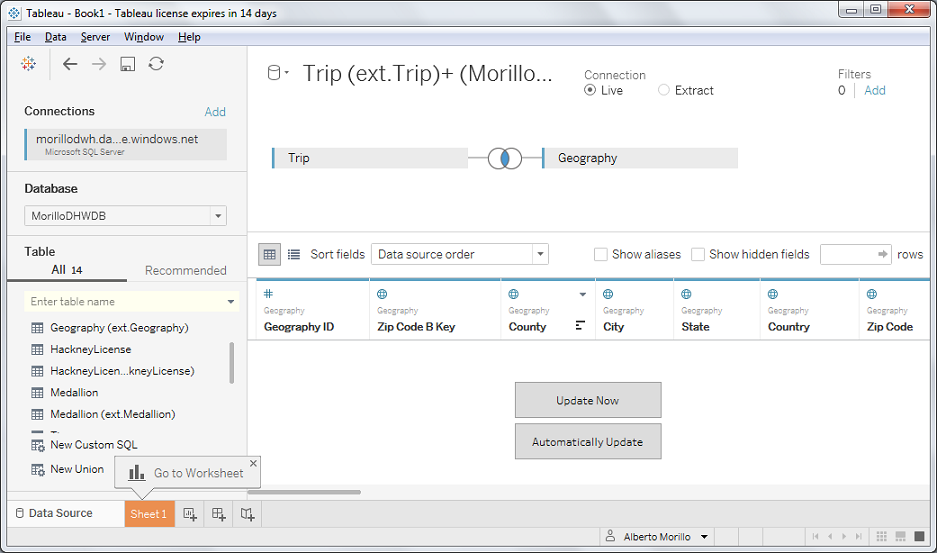Open the File menu

pyautogui.click(x=22, y=37)
